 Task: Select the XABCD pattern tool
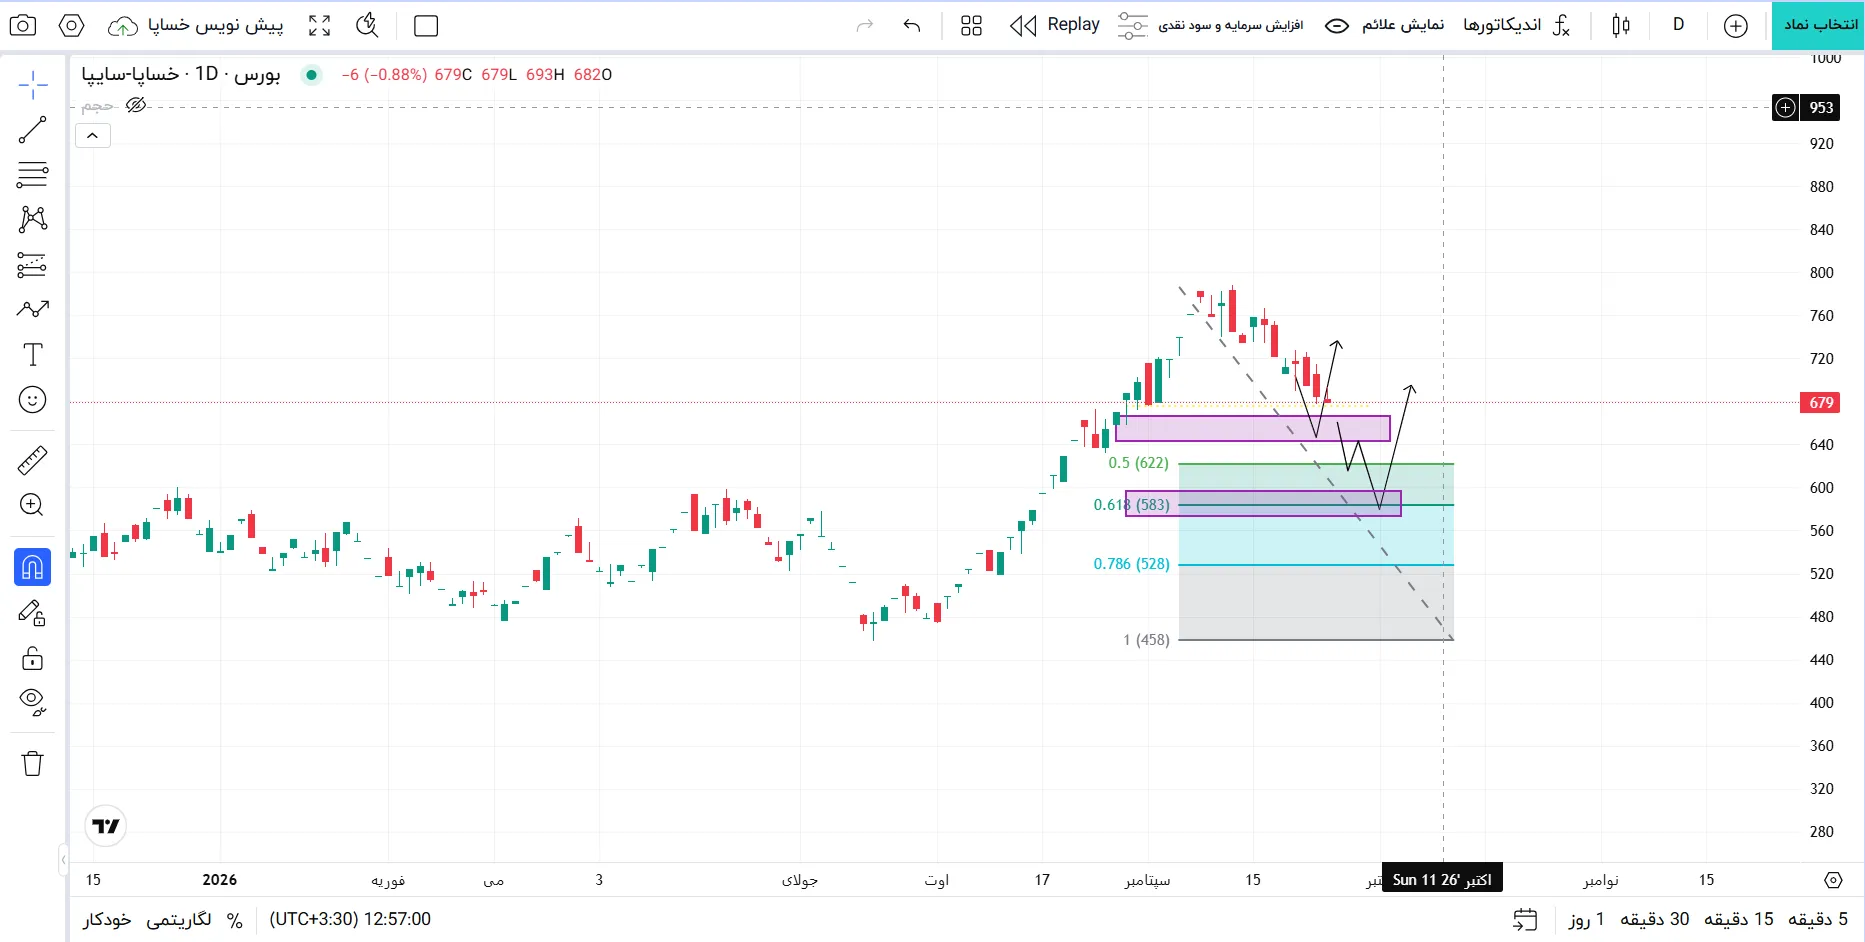point(33,219)
